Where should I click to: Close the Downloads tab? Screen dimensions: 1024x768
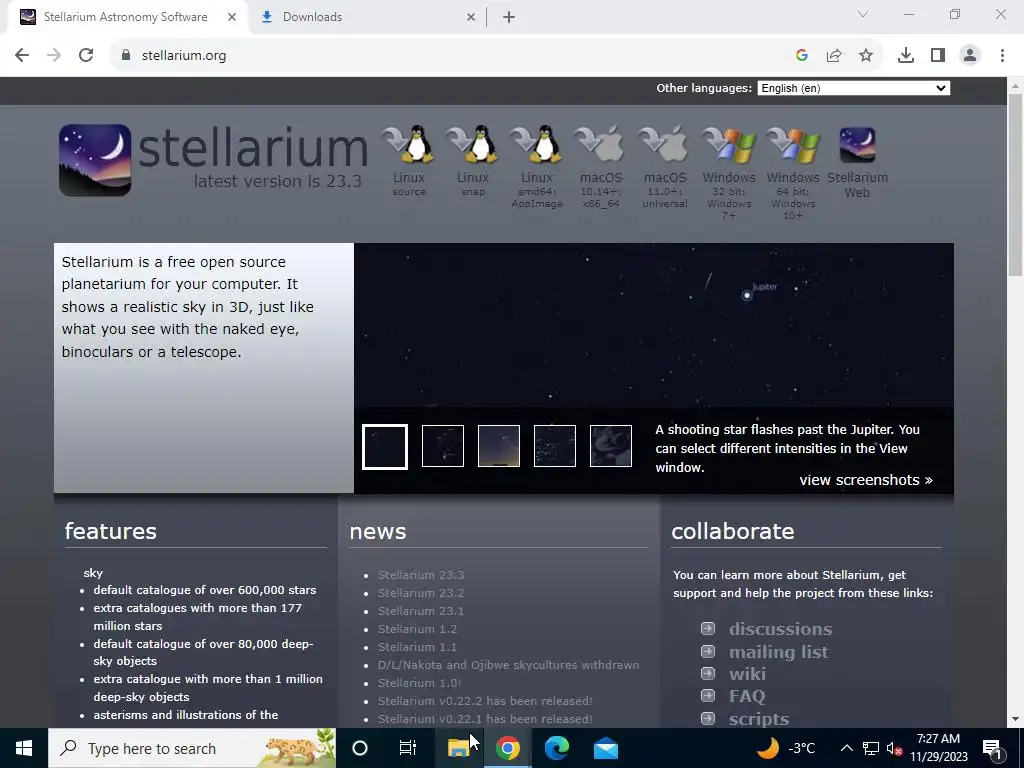tap(471, 17)
